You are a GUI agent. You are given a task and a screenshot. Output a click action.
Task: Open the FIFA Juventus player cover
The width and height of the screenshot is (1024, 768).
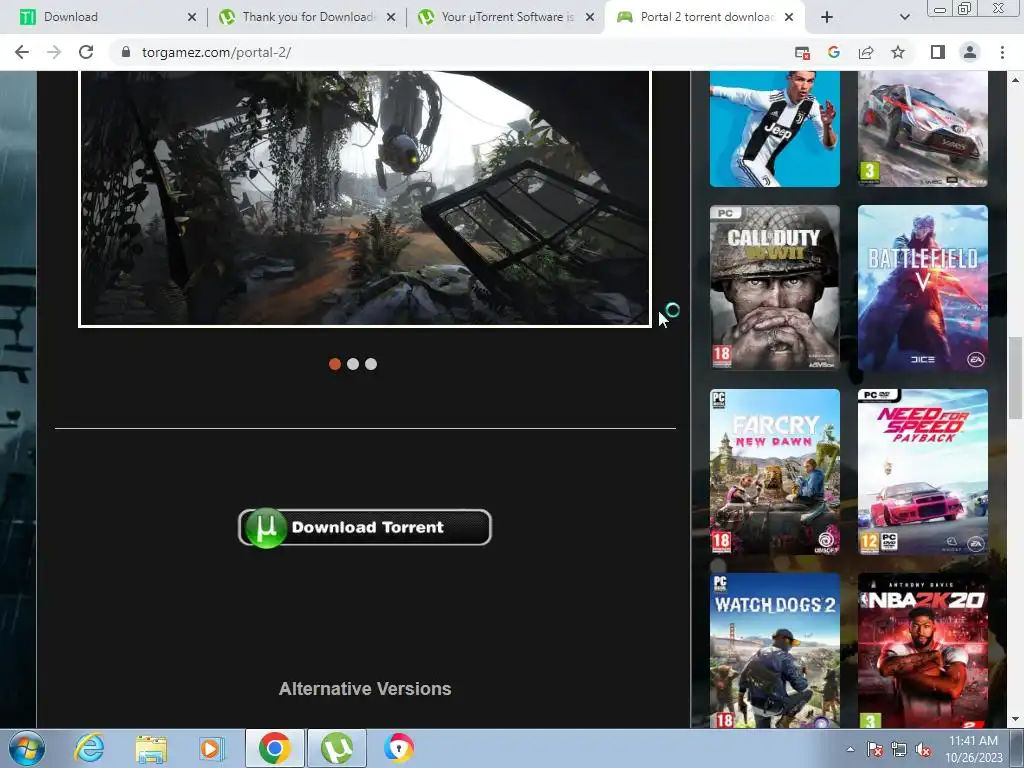775,129
